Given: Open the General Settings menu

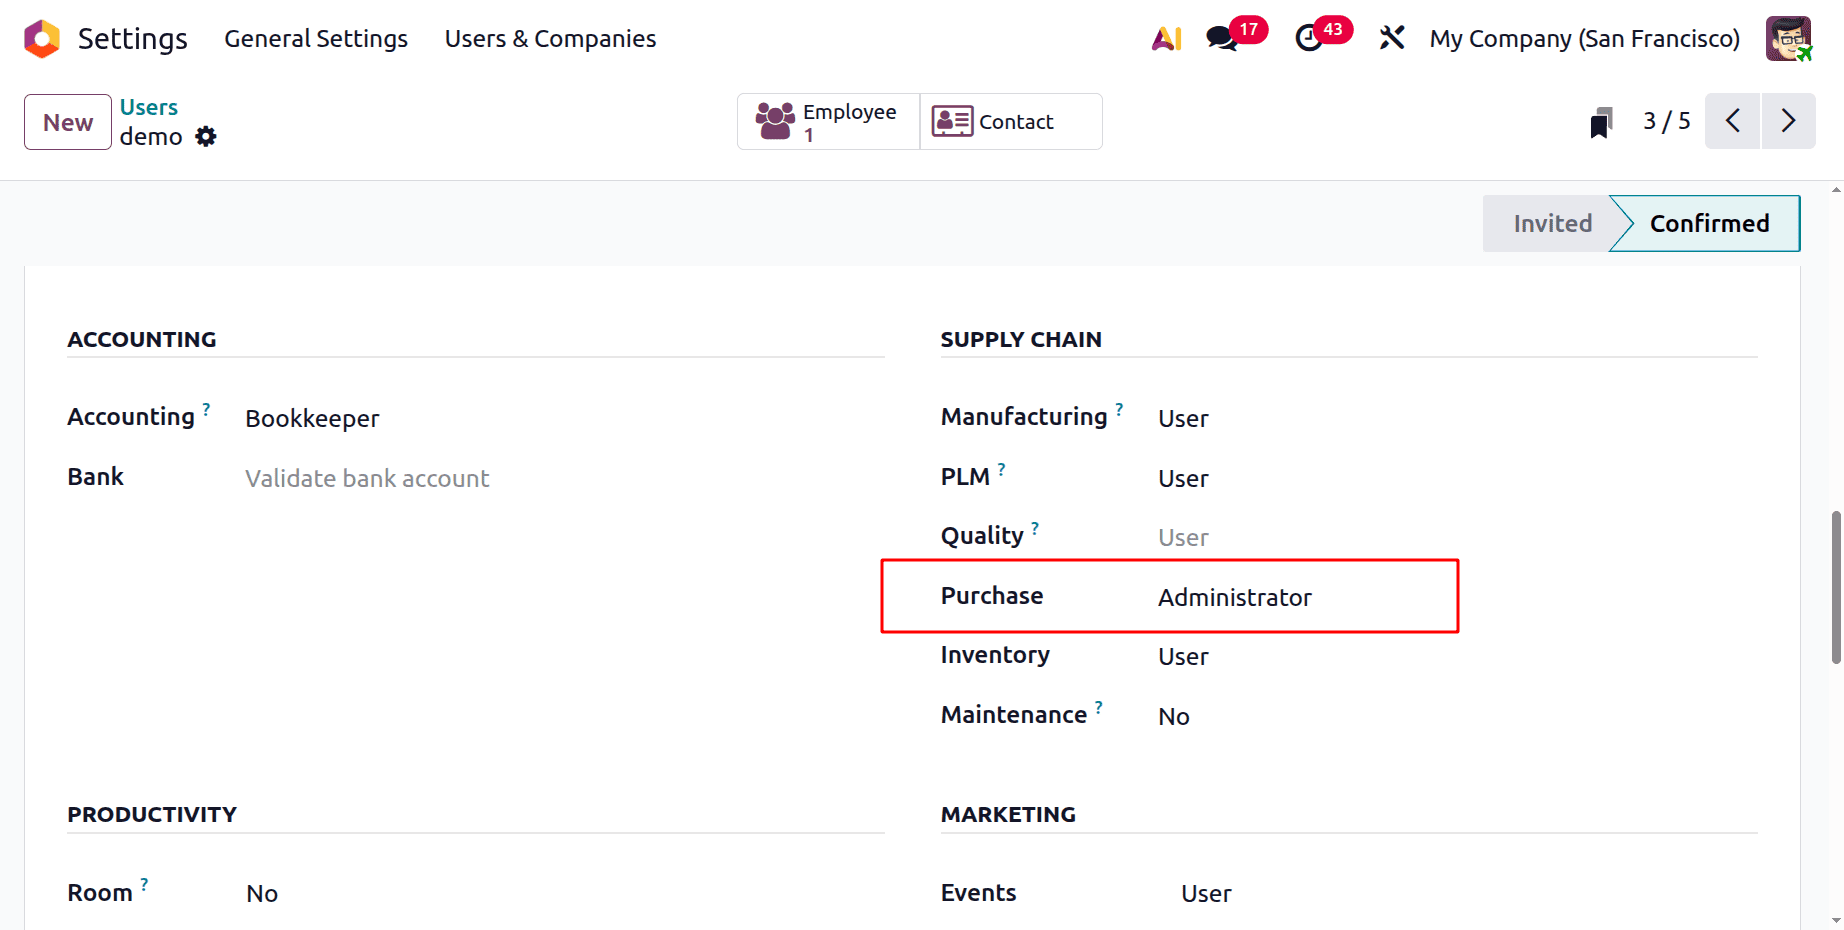Looking at the screenshot, I should coord(316,38).
